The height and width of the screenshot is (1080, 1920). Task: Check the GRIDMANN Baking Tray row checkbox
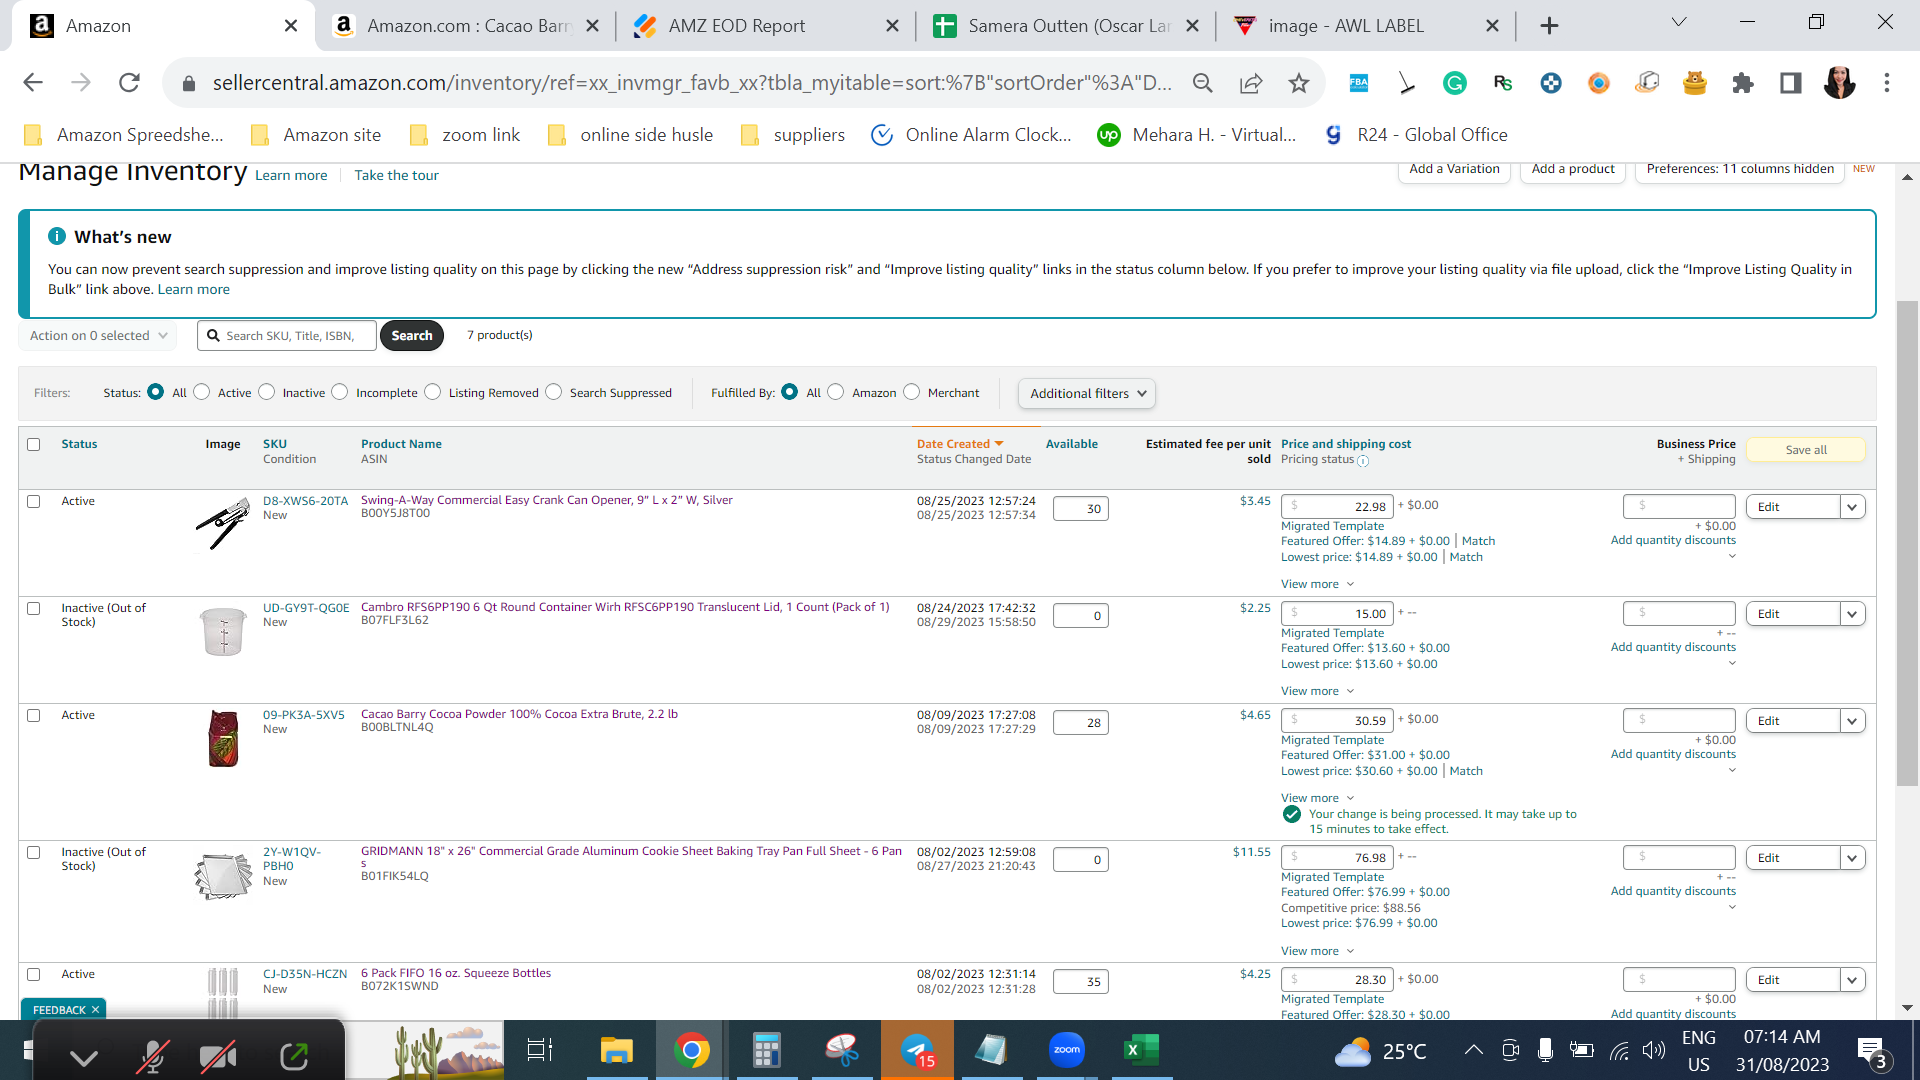pos(34,853)
